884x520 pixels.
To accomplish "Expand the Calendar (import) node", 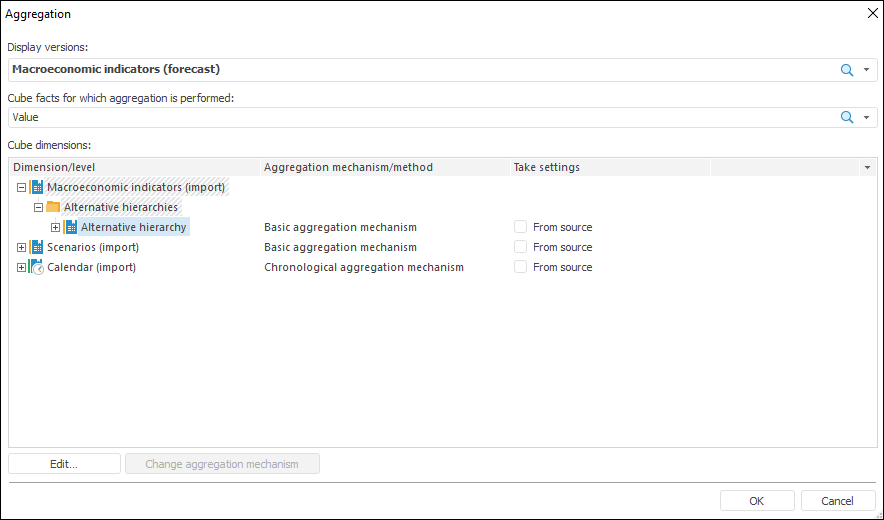I will click(21, 267).
